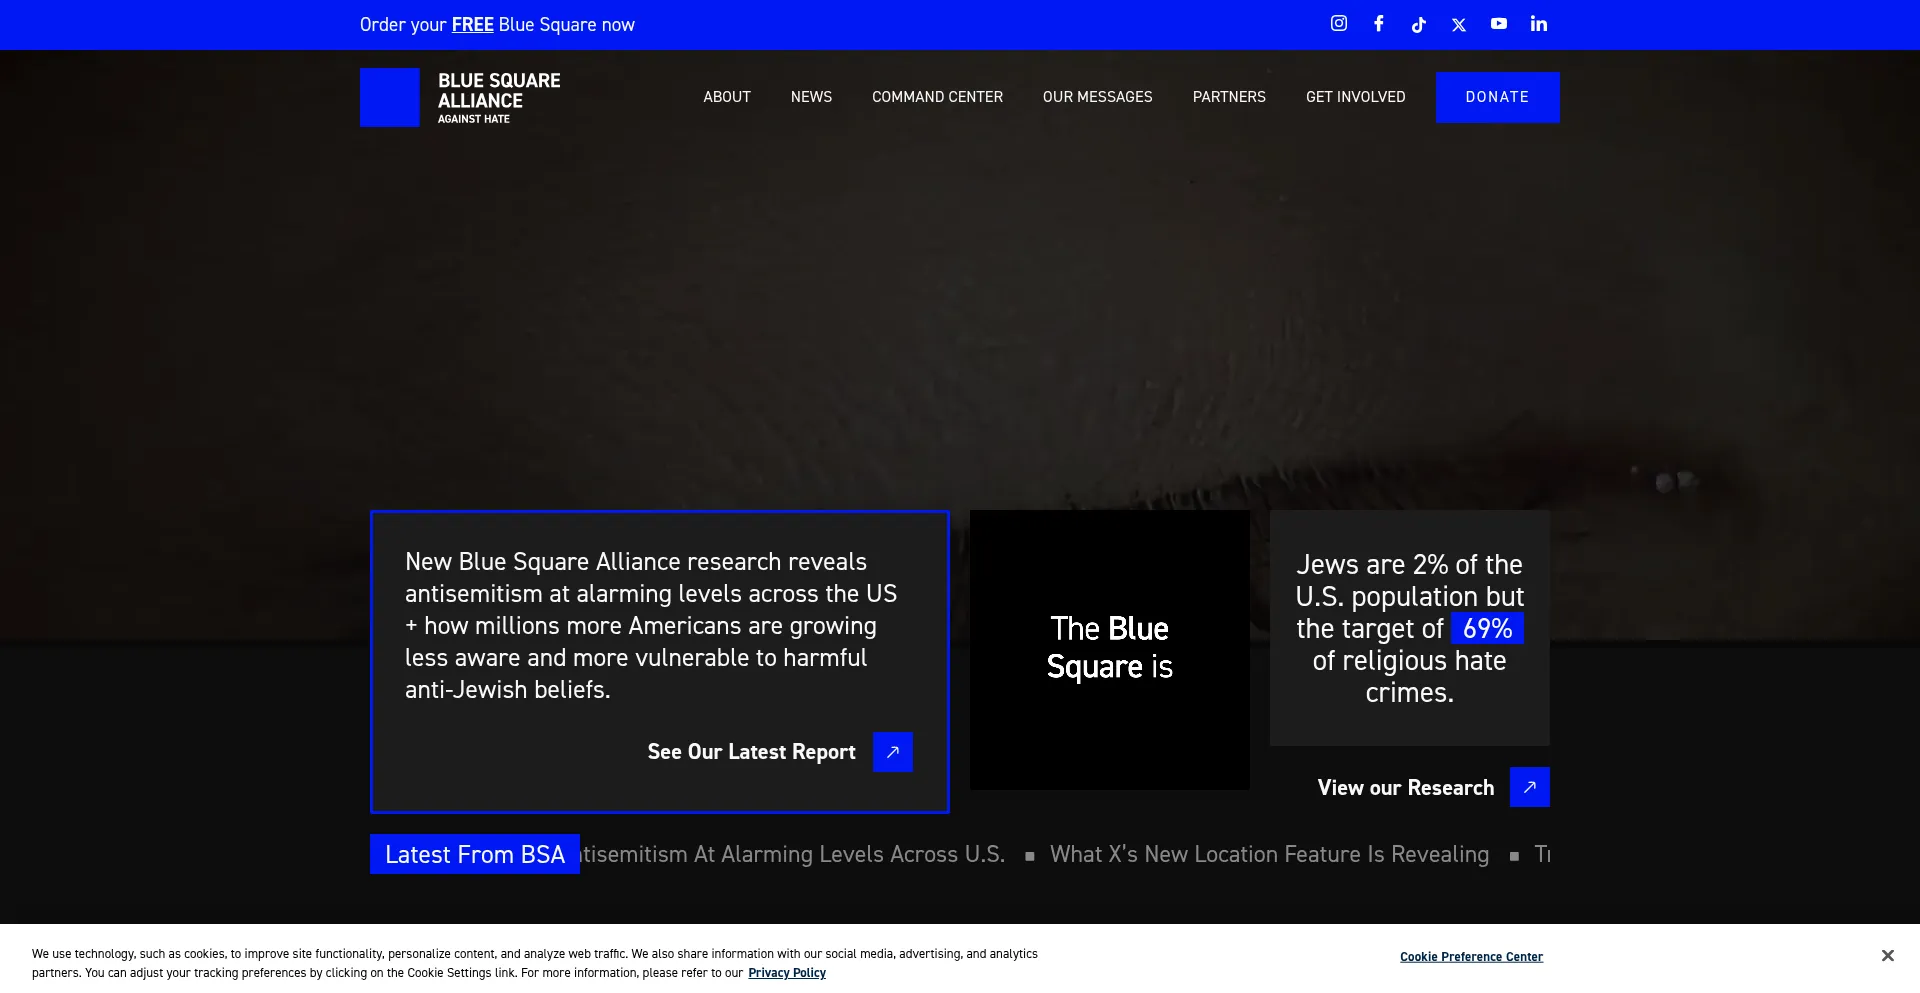Expand the COMMAND CENTER navigation entry
The width and height of the screenshot is (1920, 993).
[937, 97]
